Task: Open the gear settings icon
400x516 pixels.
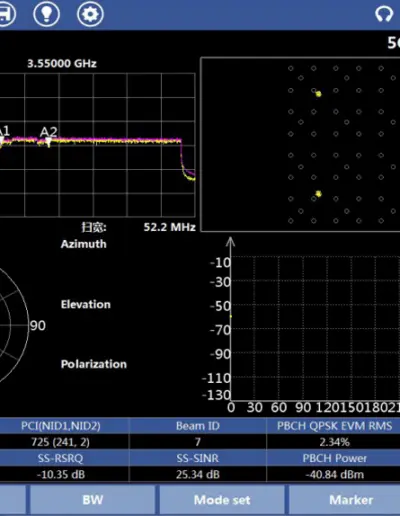Action: [x=90, y=14]
